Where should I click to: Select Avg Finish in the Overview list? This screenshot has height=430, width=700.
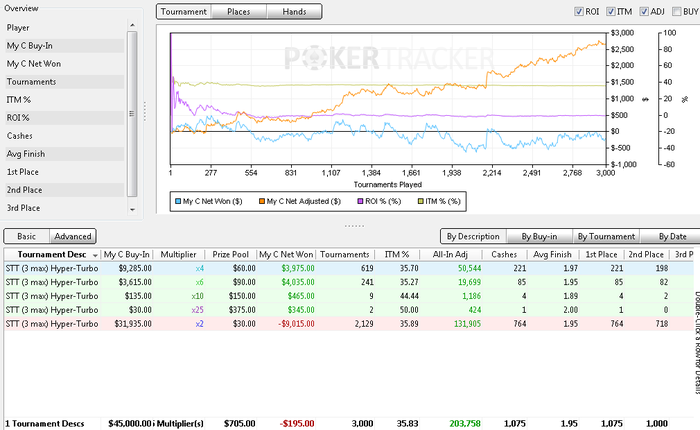64,154
